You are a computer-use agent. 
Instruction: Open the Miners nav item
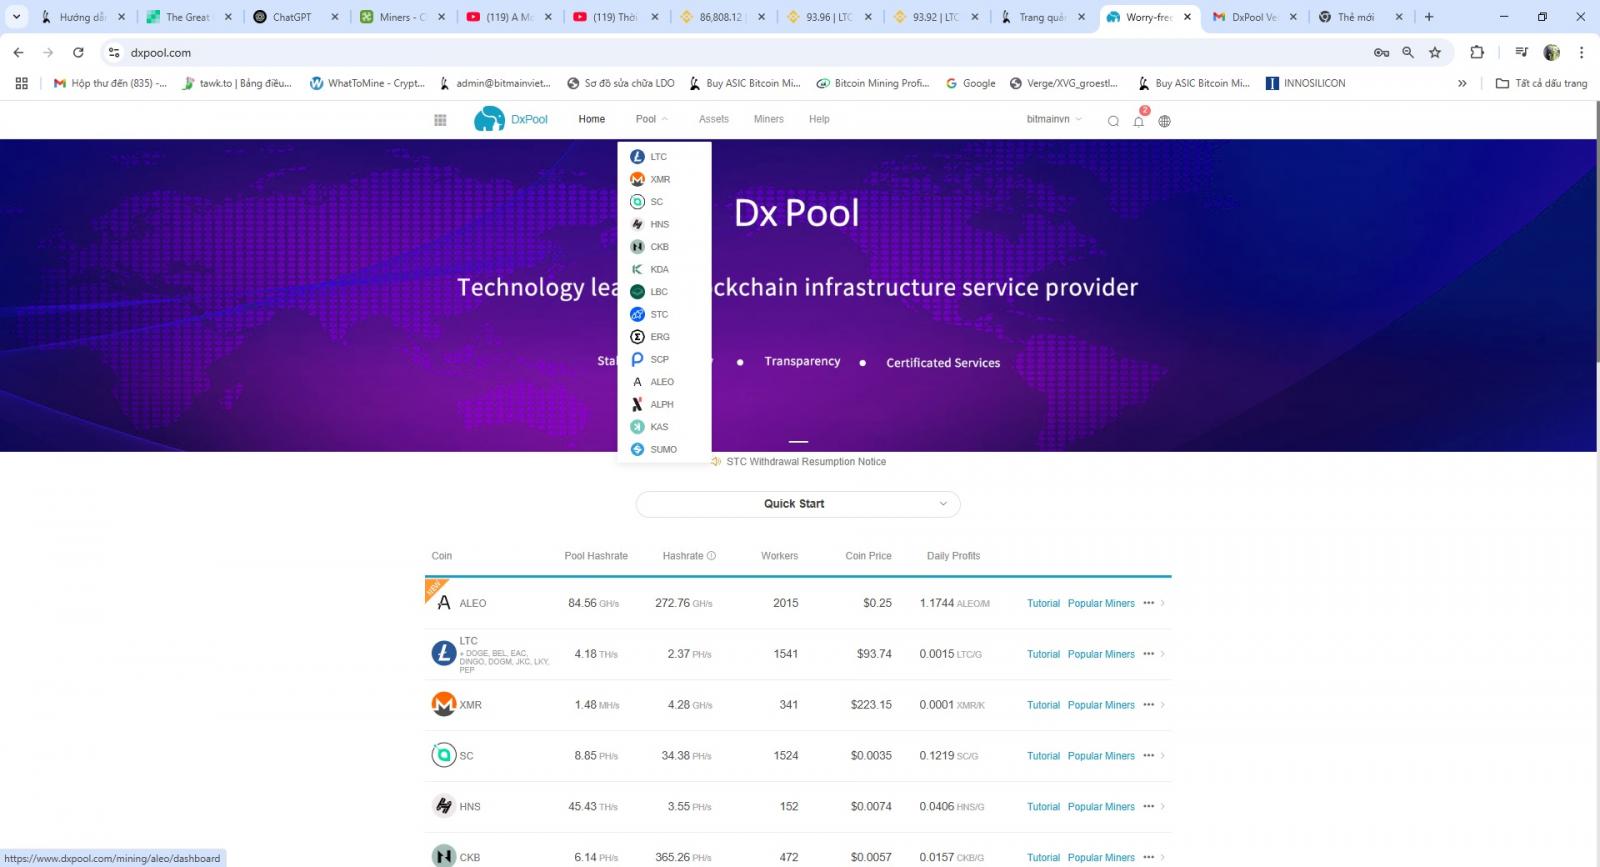click(x=769, y=119)
